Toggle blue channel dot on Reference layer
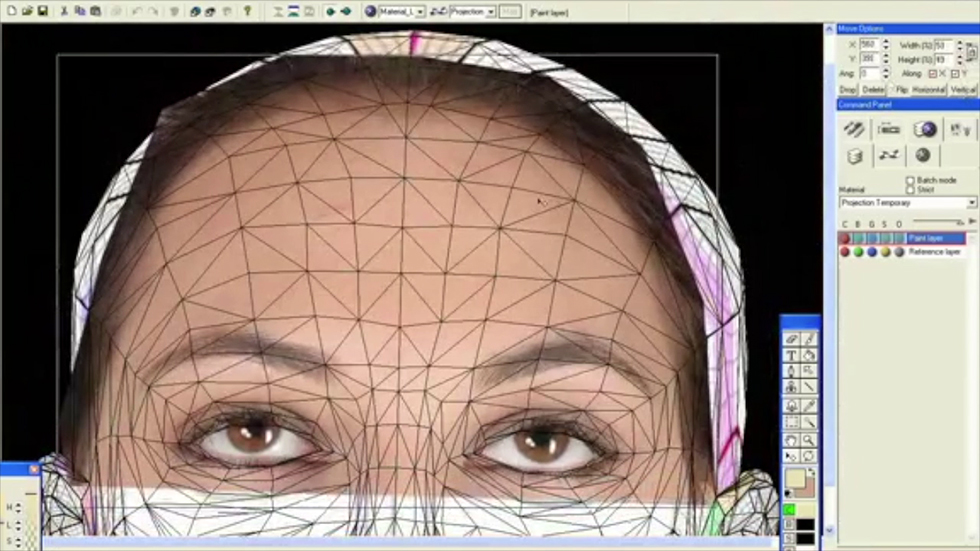The image size is (980, 551). tap(872, 252)
